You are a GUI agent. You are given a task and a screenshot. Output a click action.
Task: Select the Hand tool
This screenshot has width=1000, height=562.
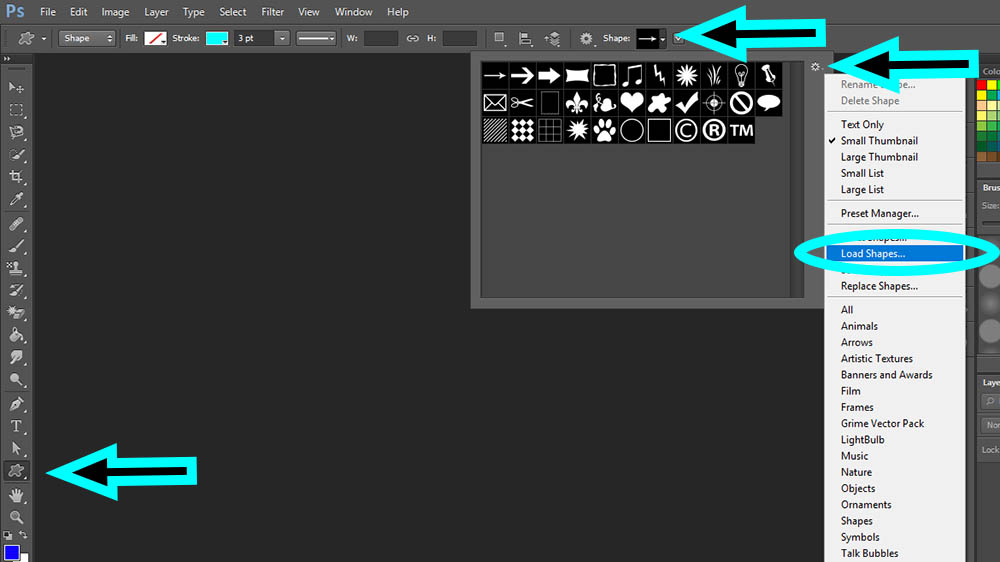click(x=16, y=495)
